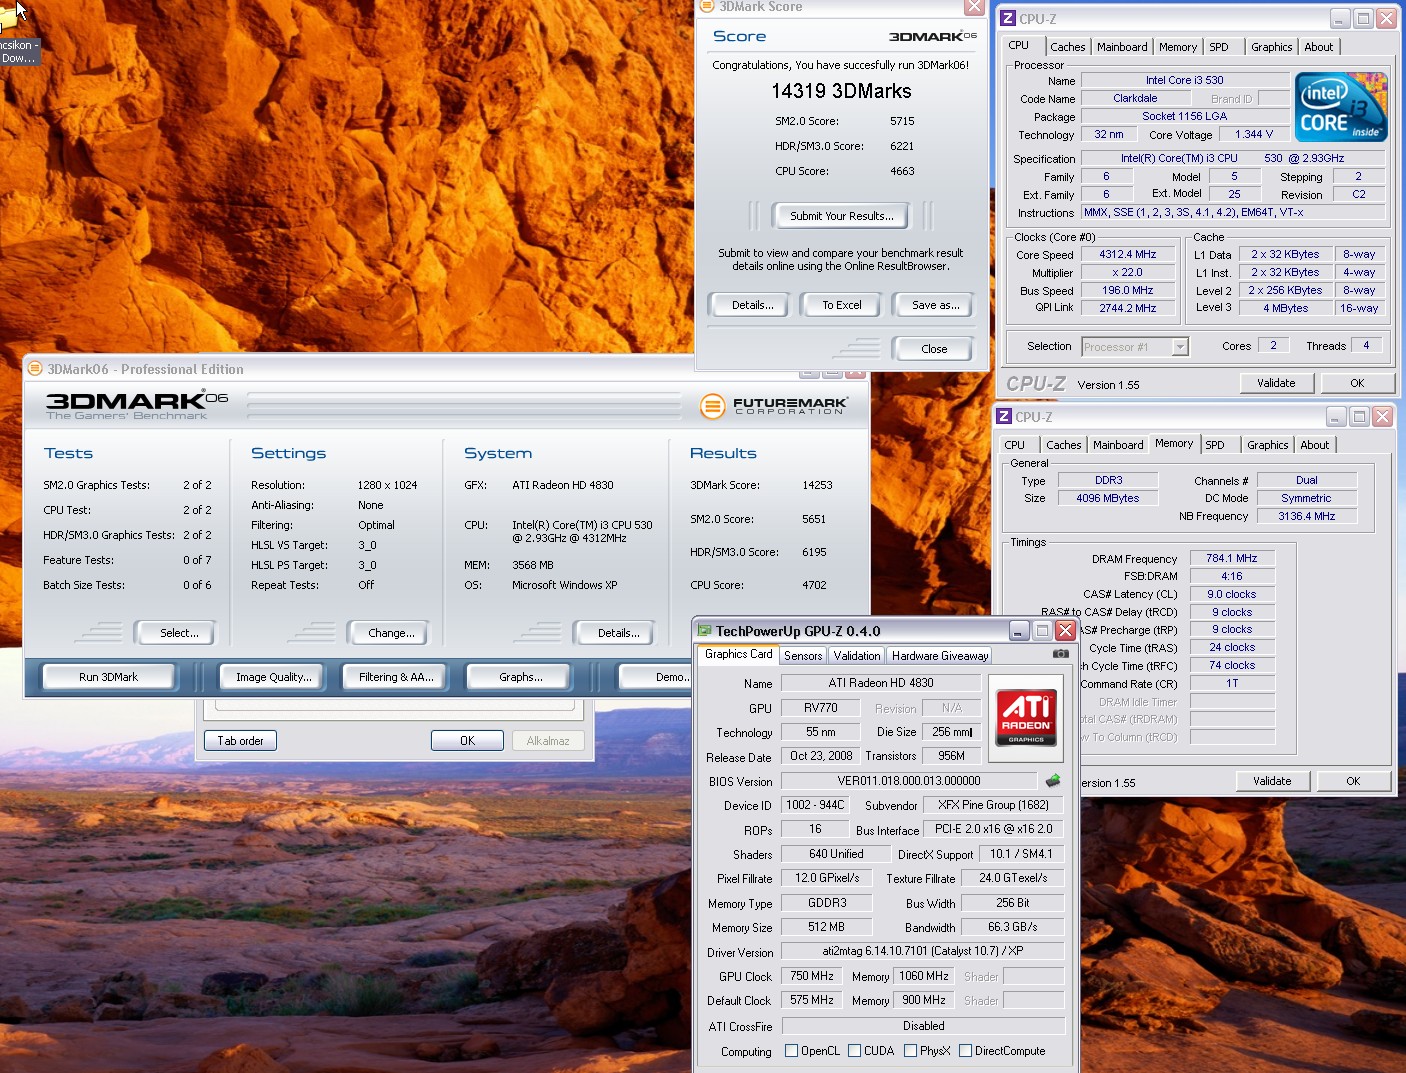1406x1073 pixels.
Task: Enable the OpenCL checkbox
Action: tap(792, 1051)
